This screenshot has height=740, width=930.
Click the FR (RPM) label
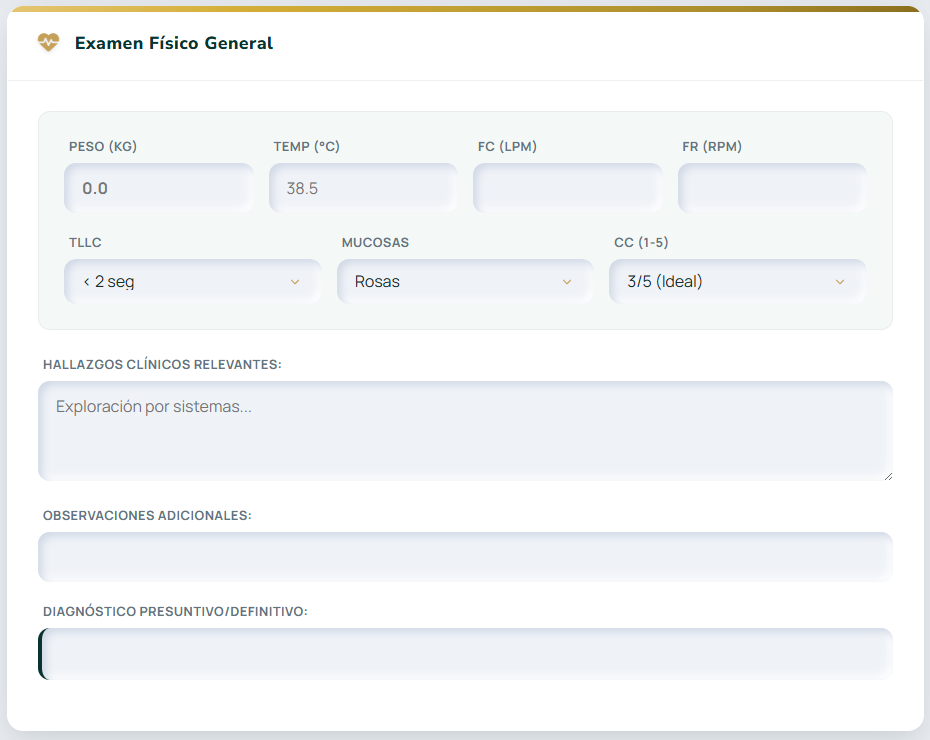pos(712,146)
